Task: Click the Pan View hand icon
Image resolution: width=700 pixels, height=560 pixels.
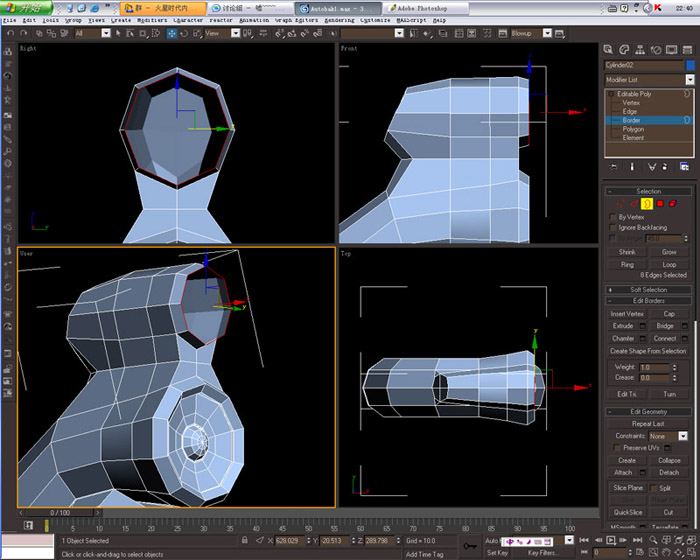Action: [x=666, y=553]
